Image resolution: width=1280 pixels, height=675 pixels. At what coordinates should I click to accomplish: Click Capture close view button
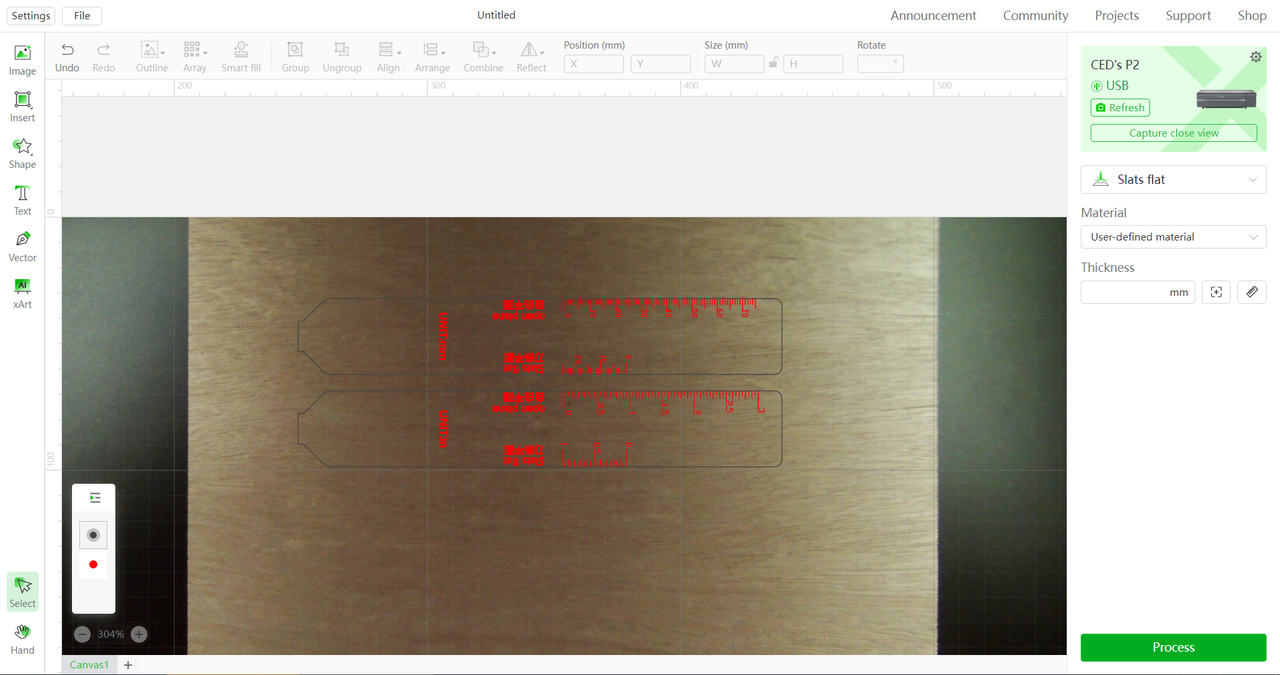point(1174,133)
